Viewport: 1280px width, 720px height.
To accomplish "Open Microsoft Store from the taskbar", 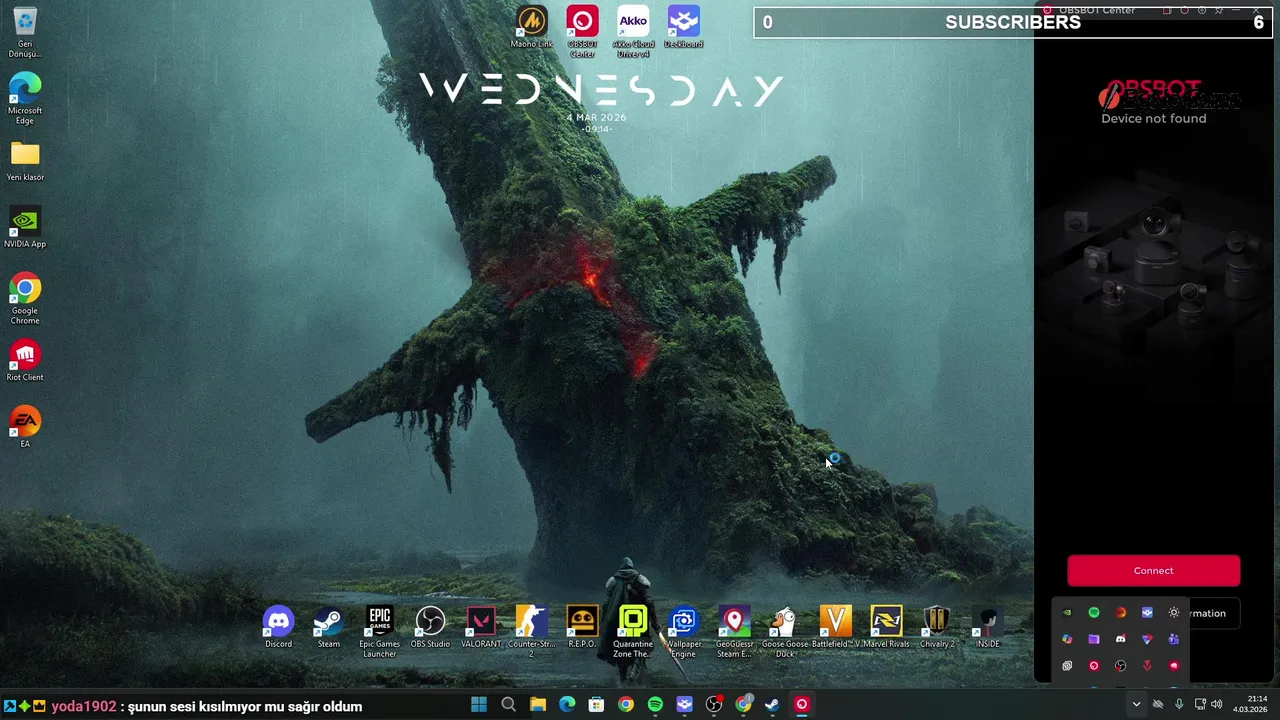I will (x=596, y=705).
